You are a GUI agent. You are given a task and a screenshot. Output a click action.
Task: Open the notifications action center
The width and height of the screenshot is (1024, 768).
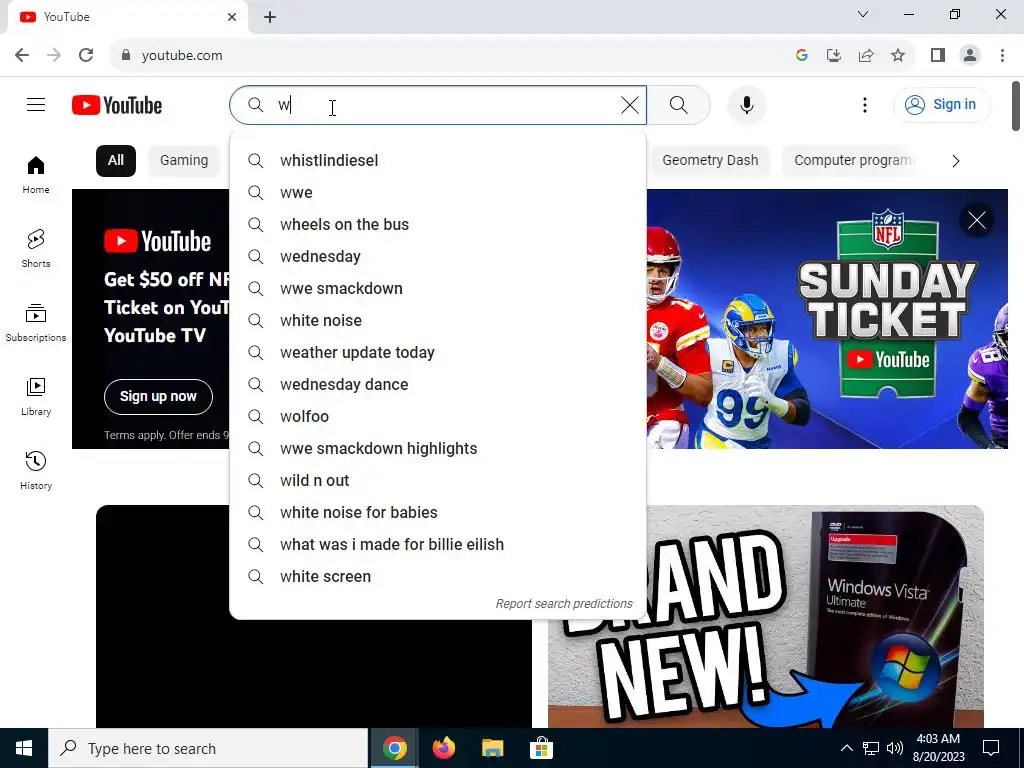[991, 748]
